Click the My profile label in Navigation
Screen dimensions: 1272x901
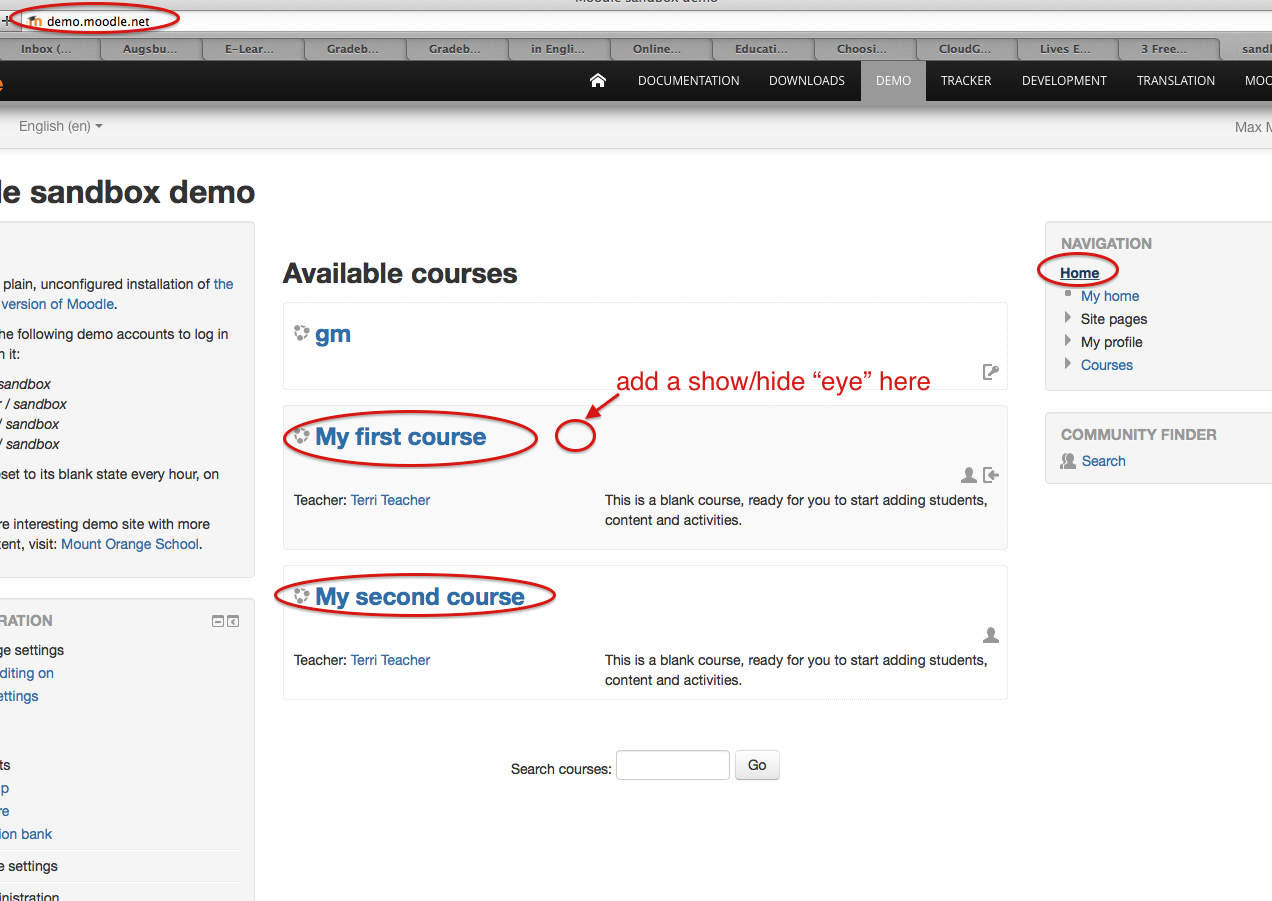(x=1112, y=342)
